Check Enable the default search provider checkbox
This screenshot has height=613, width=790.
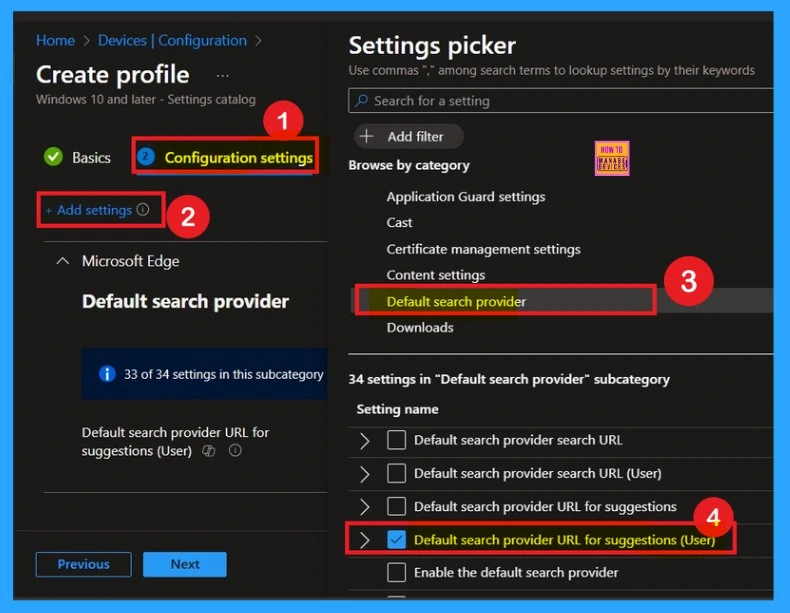pyautogui.click(x=397, y=572)
